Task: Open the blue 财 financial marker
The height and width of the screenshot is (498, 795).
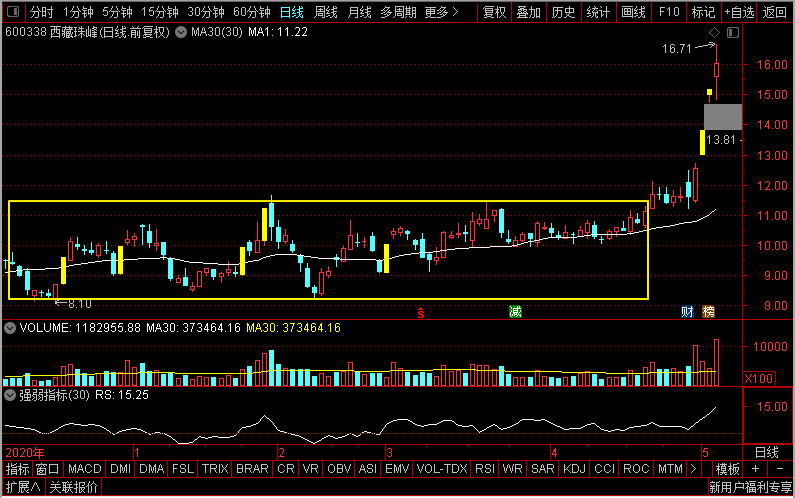Action: (687, 311)
